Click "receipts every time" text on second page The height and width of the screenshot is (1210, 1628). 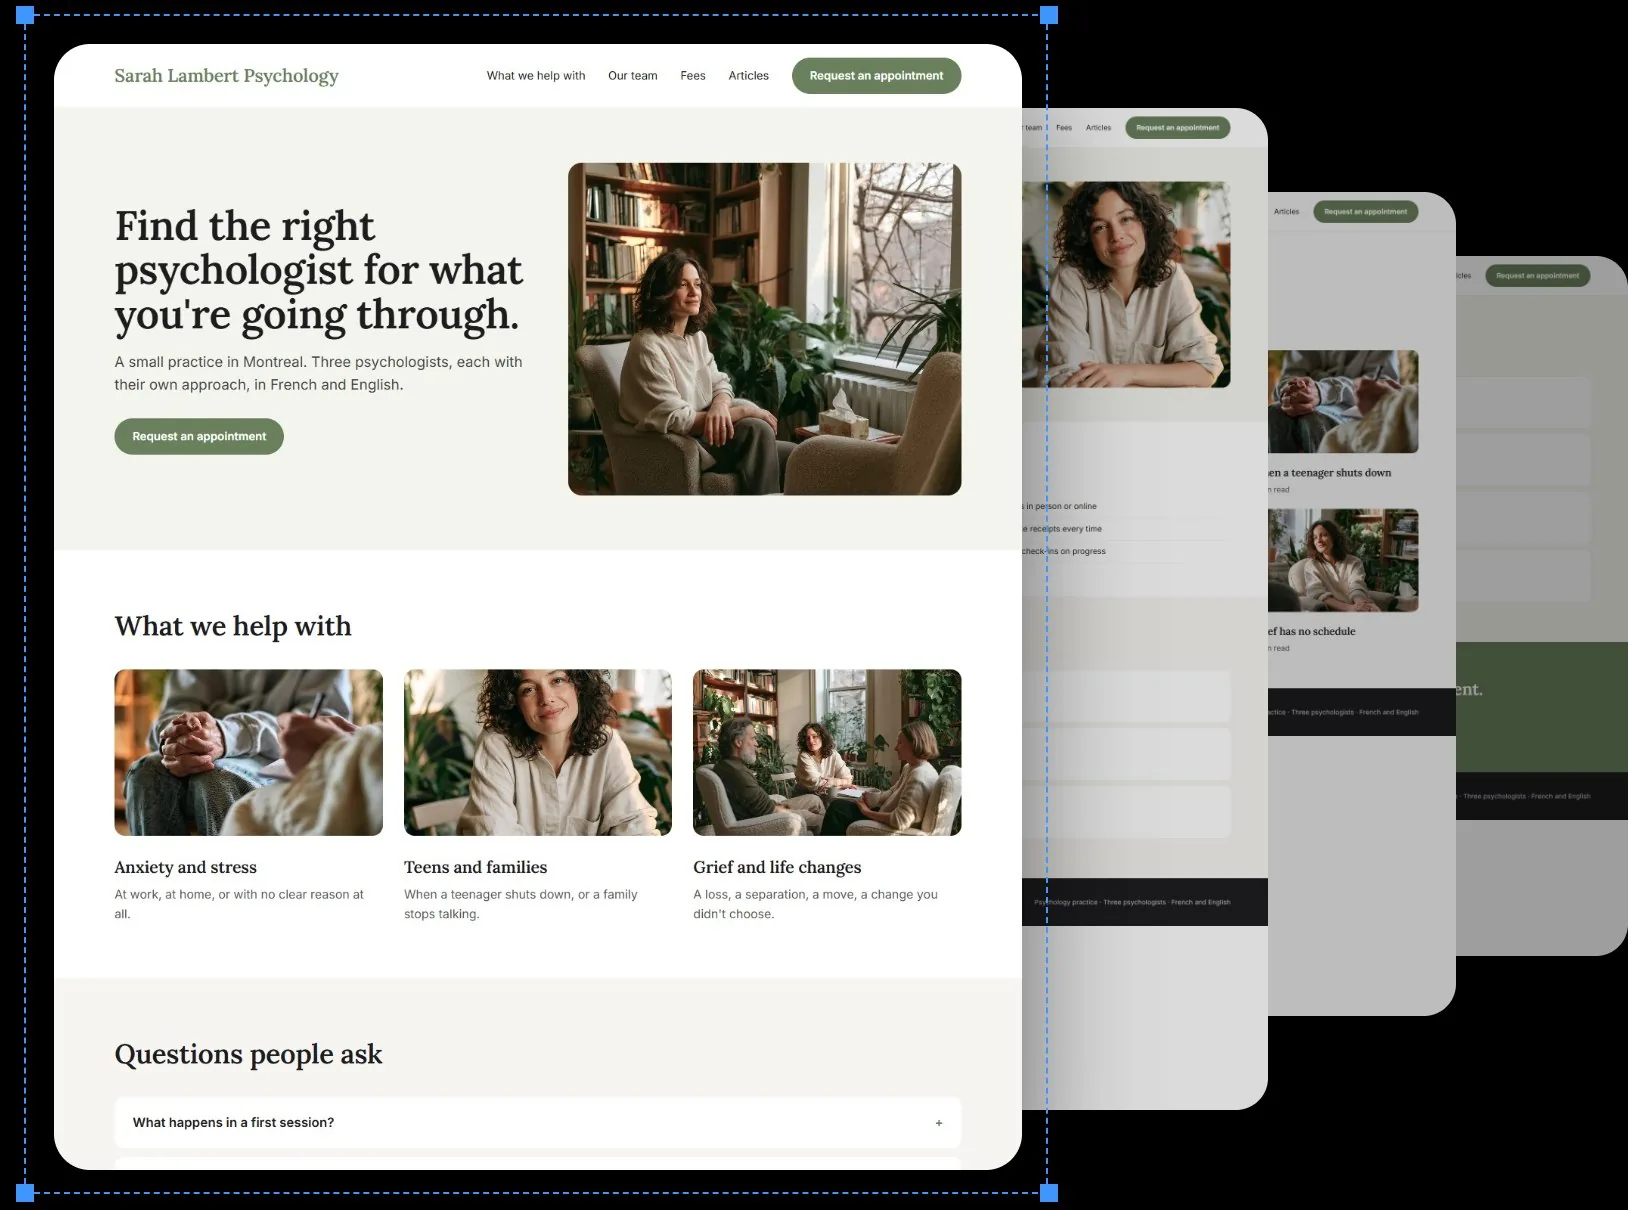pyautogui.click(x=1062, y=529)
